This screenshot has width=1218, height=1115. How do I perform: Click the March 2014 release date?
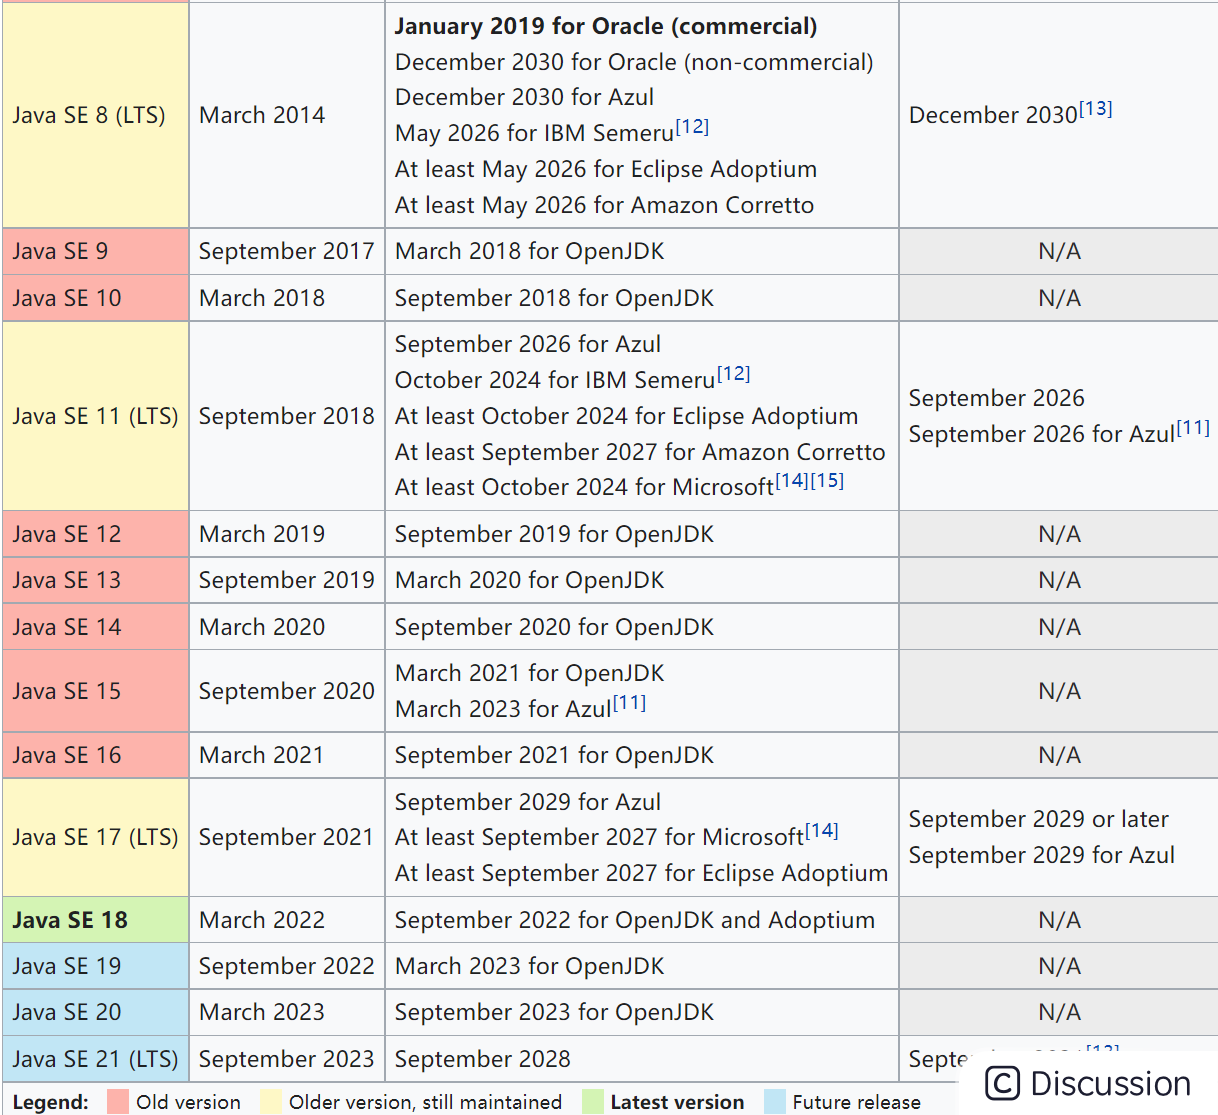(262, 115)
